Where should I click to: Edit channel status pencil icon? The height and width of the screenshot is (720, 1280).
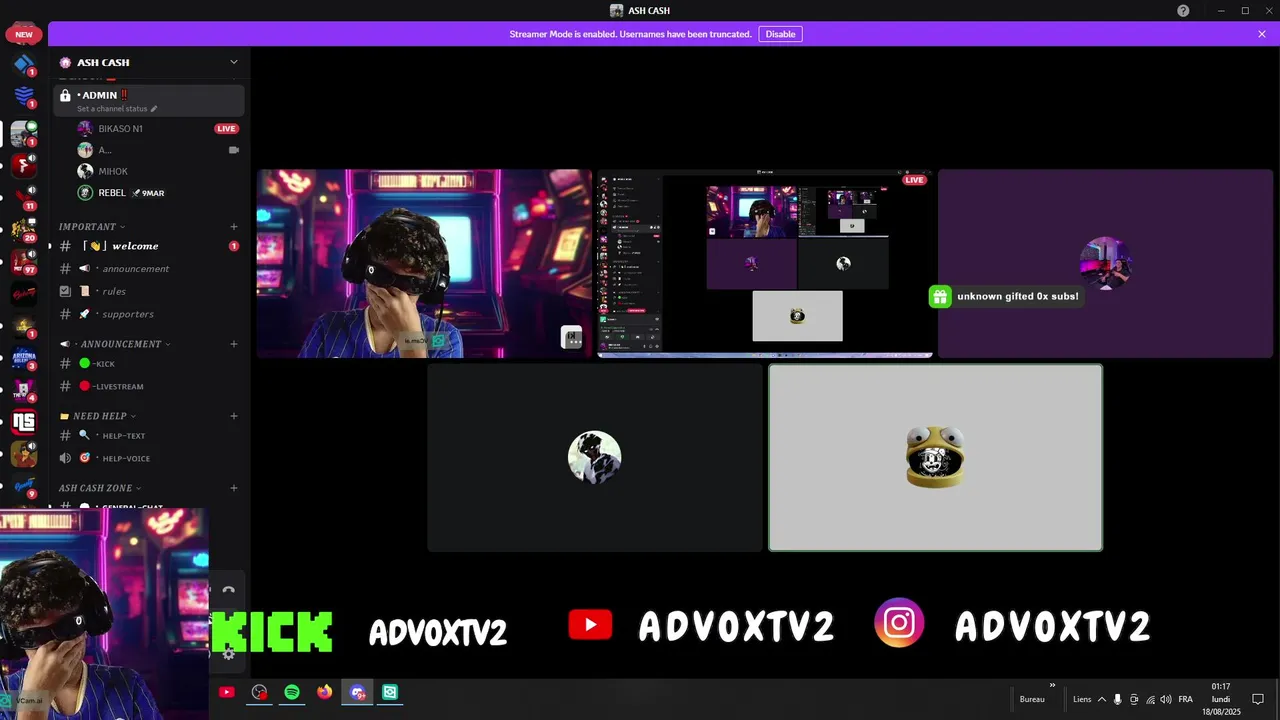[x=154, y=108]
